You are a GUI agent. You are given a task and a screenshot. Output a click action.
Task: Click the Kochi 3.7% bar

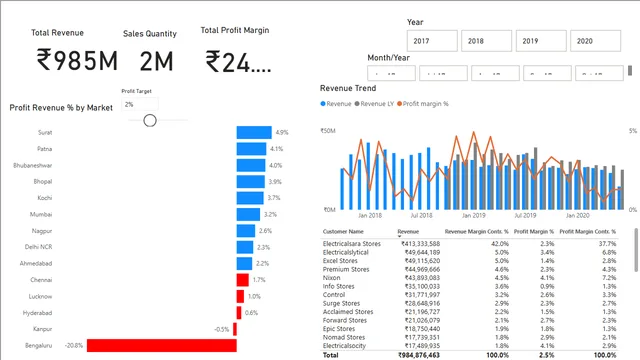tap(250, 198)
